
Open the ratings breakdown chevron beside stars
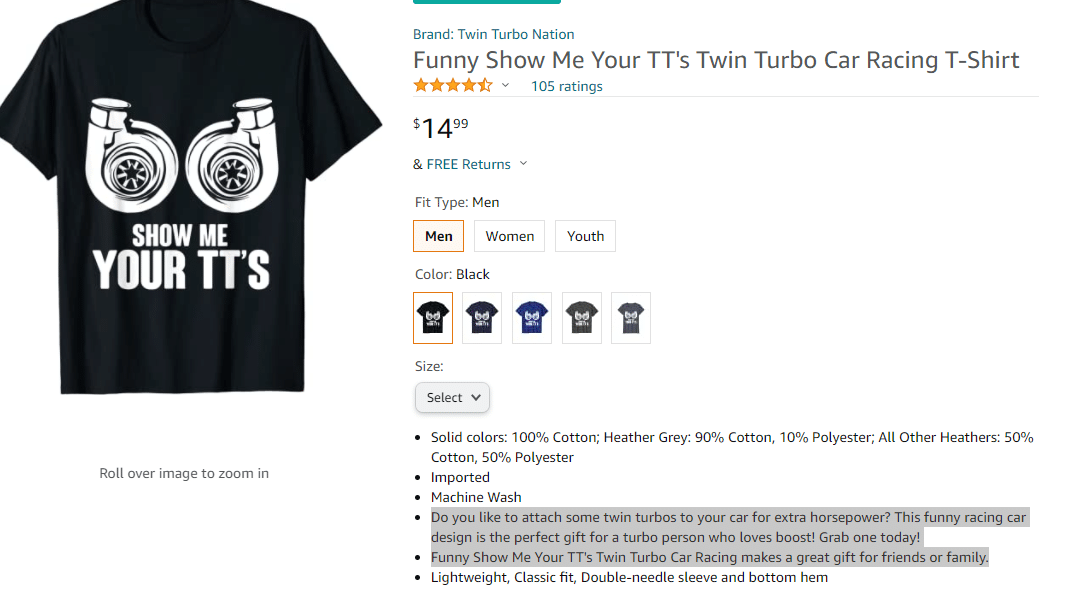tap(505, 85)
